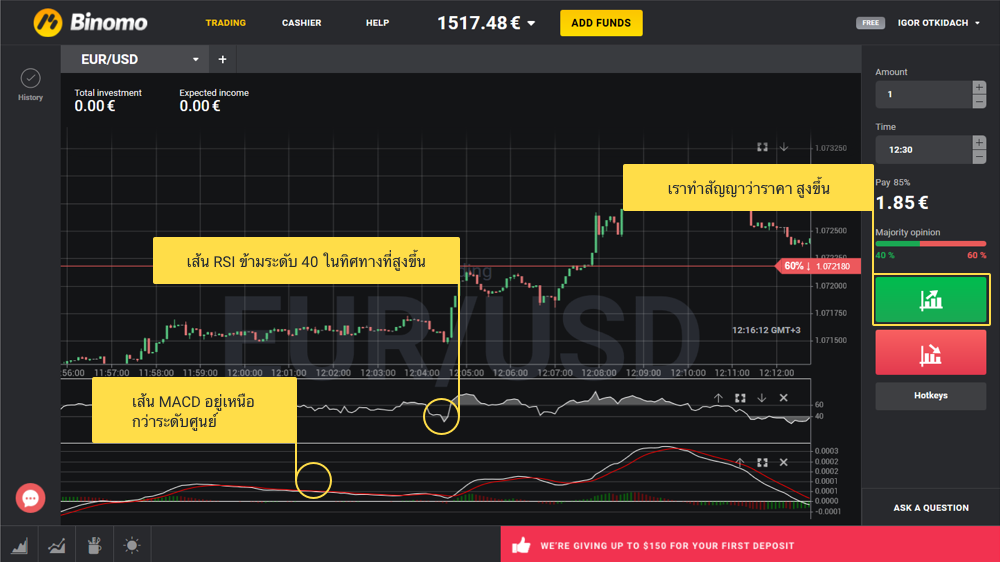Maximize the MACD indicator panel
This screenshot has height=562, width=1000.
[x=762, y=463]
